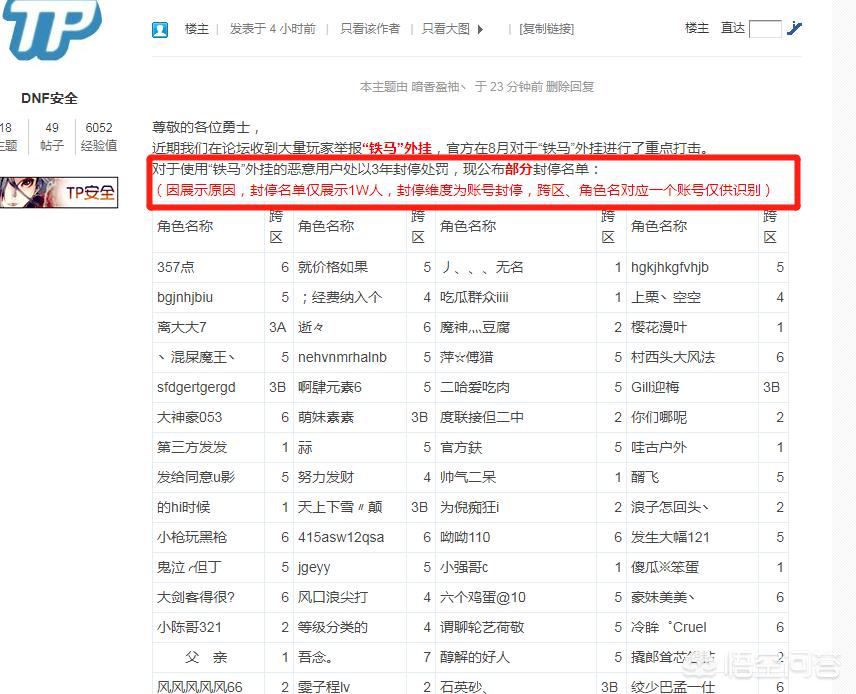Click cell jgeyy
The image size is (856, 694).
[314, 567]
